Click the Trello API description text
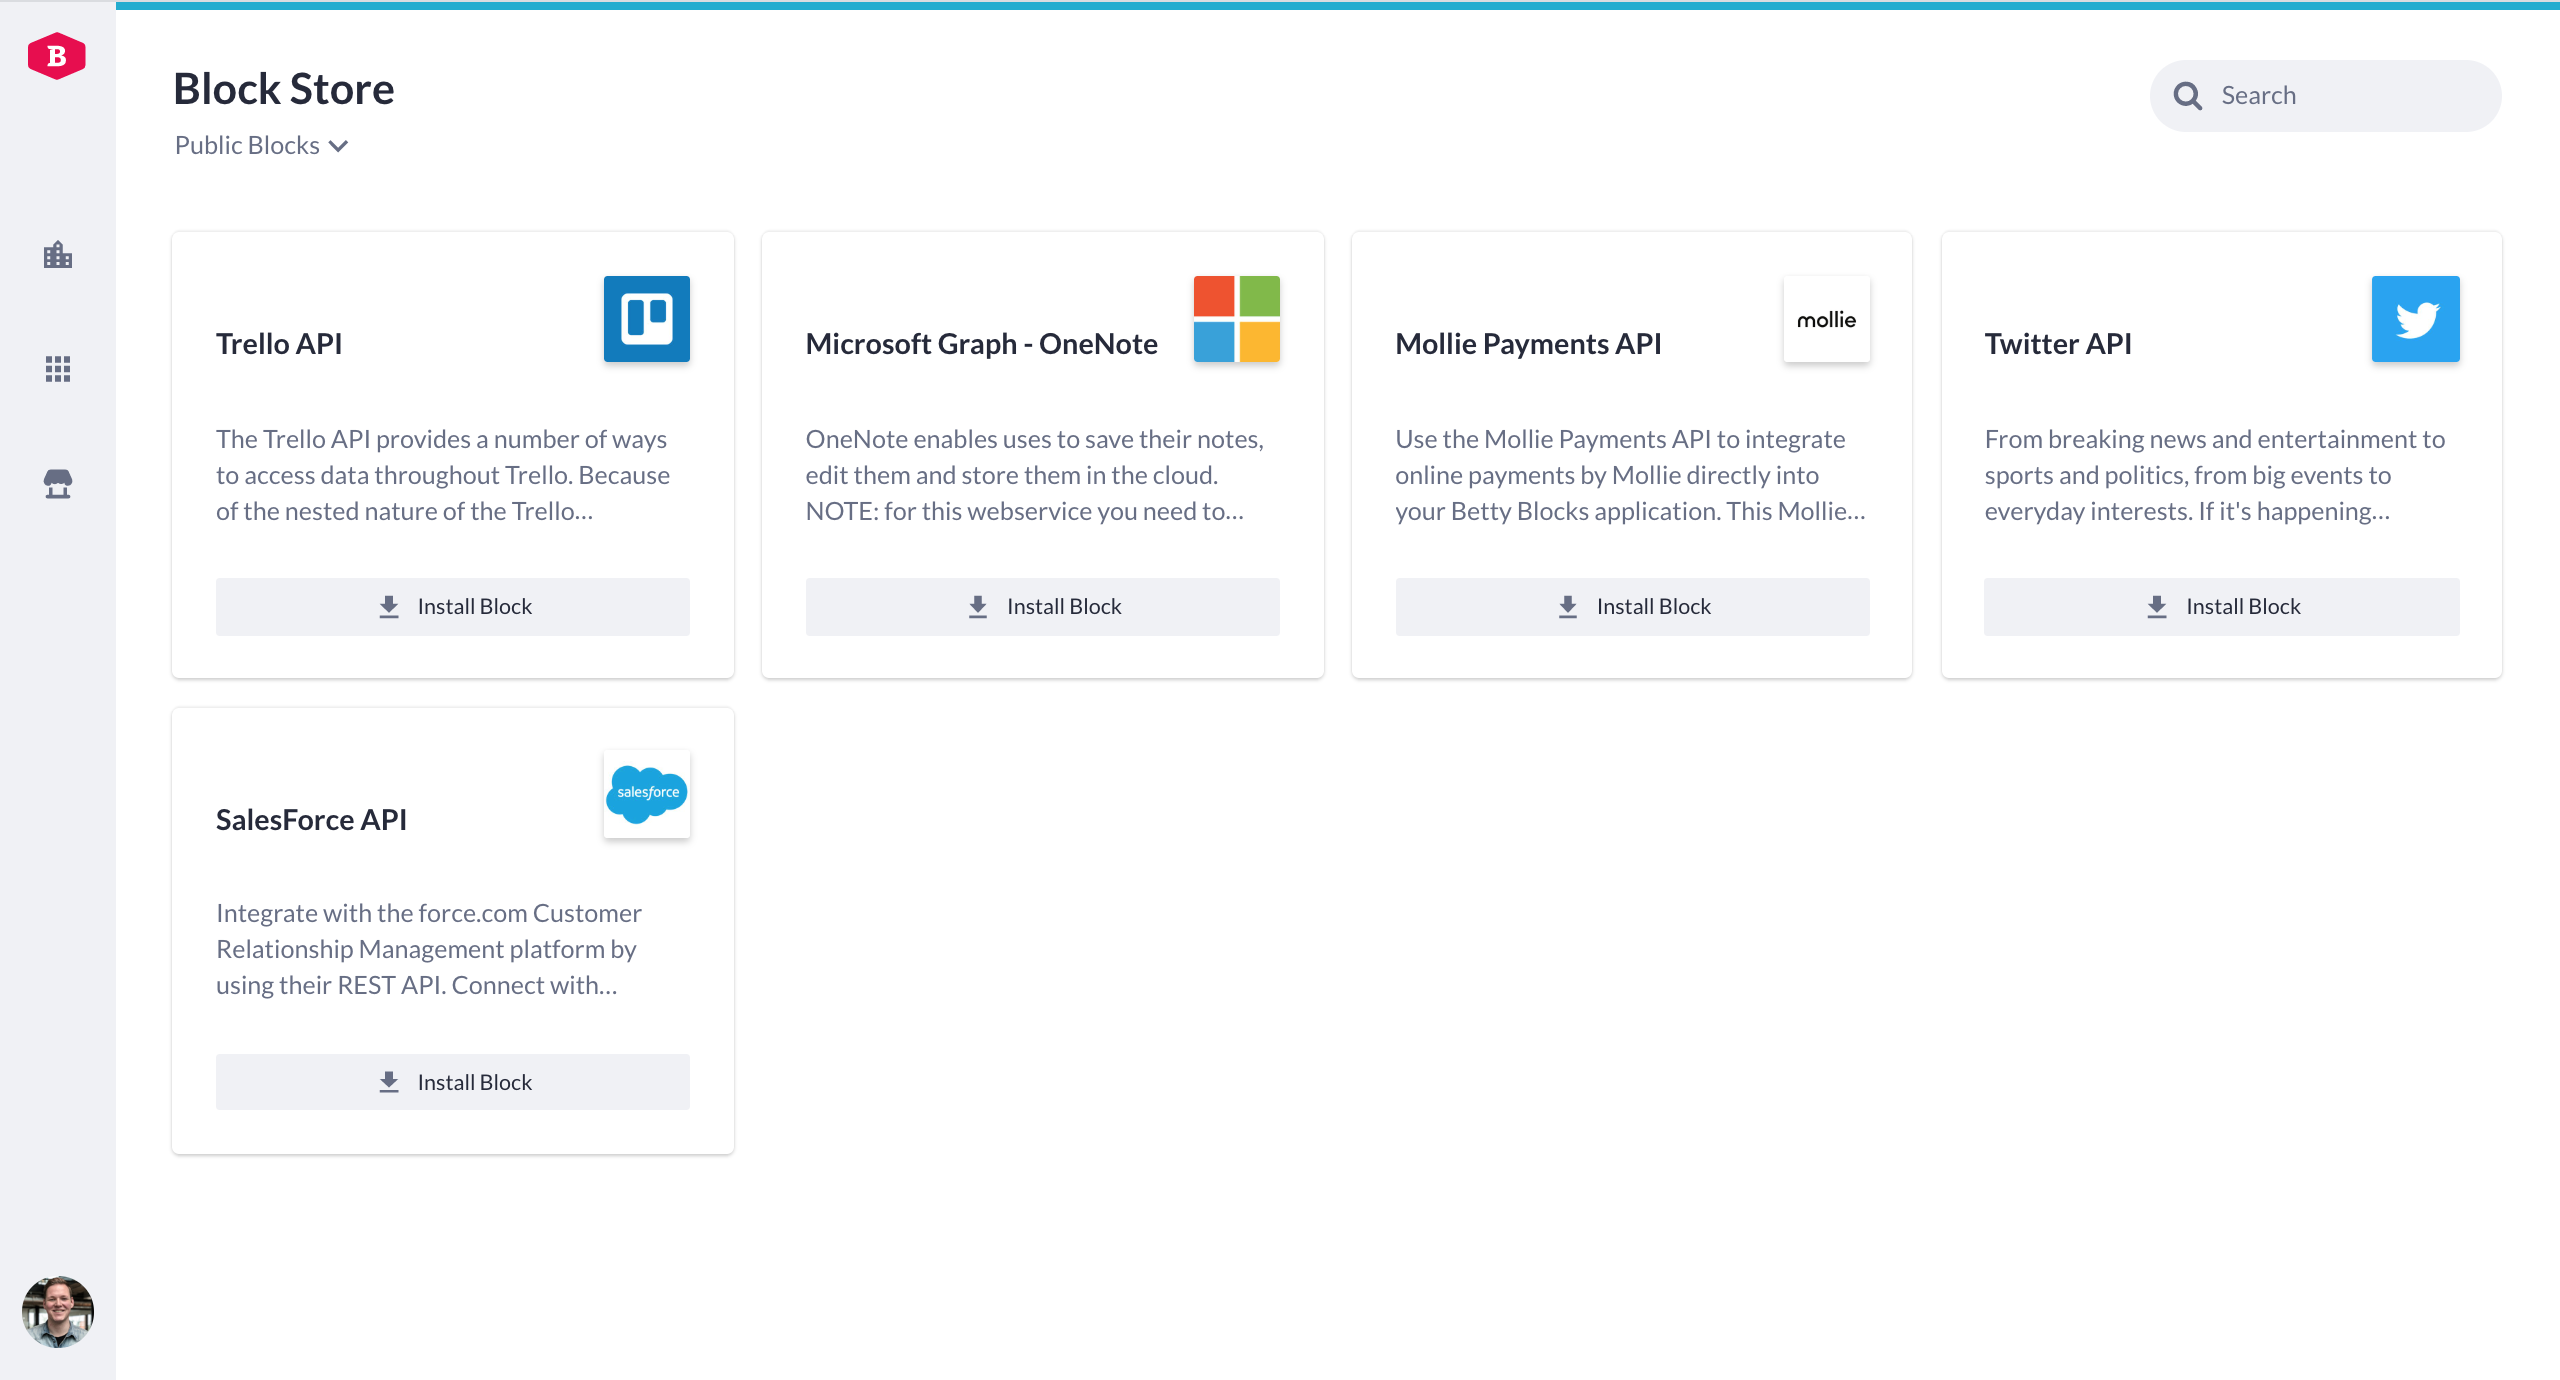This screenshot has width=2560, height=1380. pos(443,475)
